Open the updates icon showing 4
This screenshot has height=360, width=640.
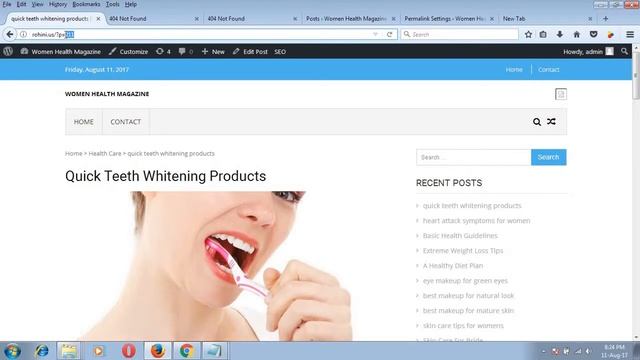pyautogui.click(x=163, y=51)
